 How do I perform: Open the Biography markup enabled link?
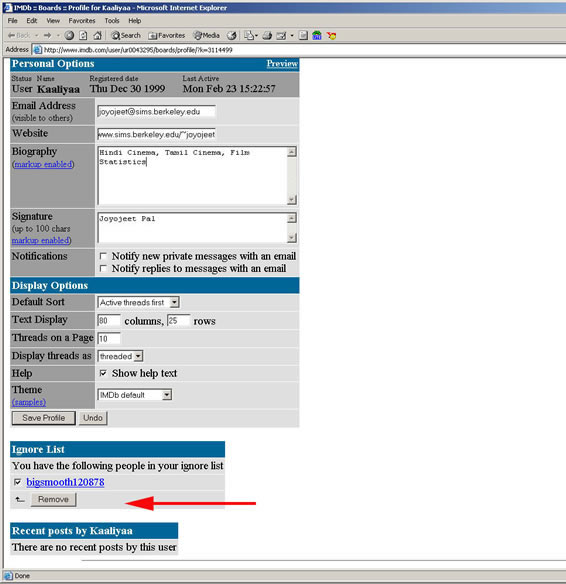click(x=43, y=164)
